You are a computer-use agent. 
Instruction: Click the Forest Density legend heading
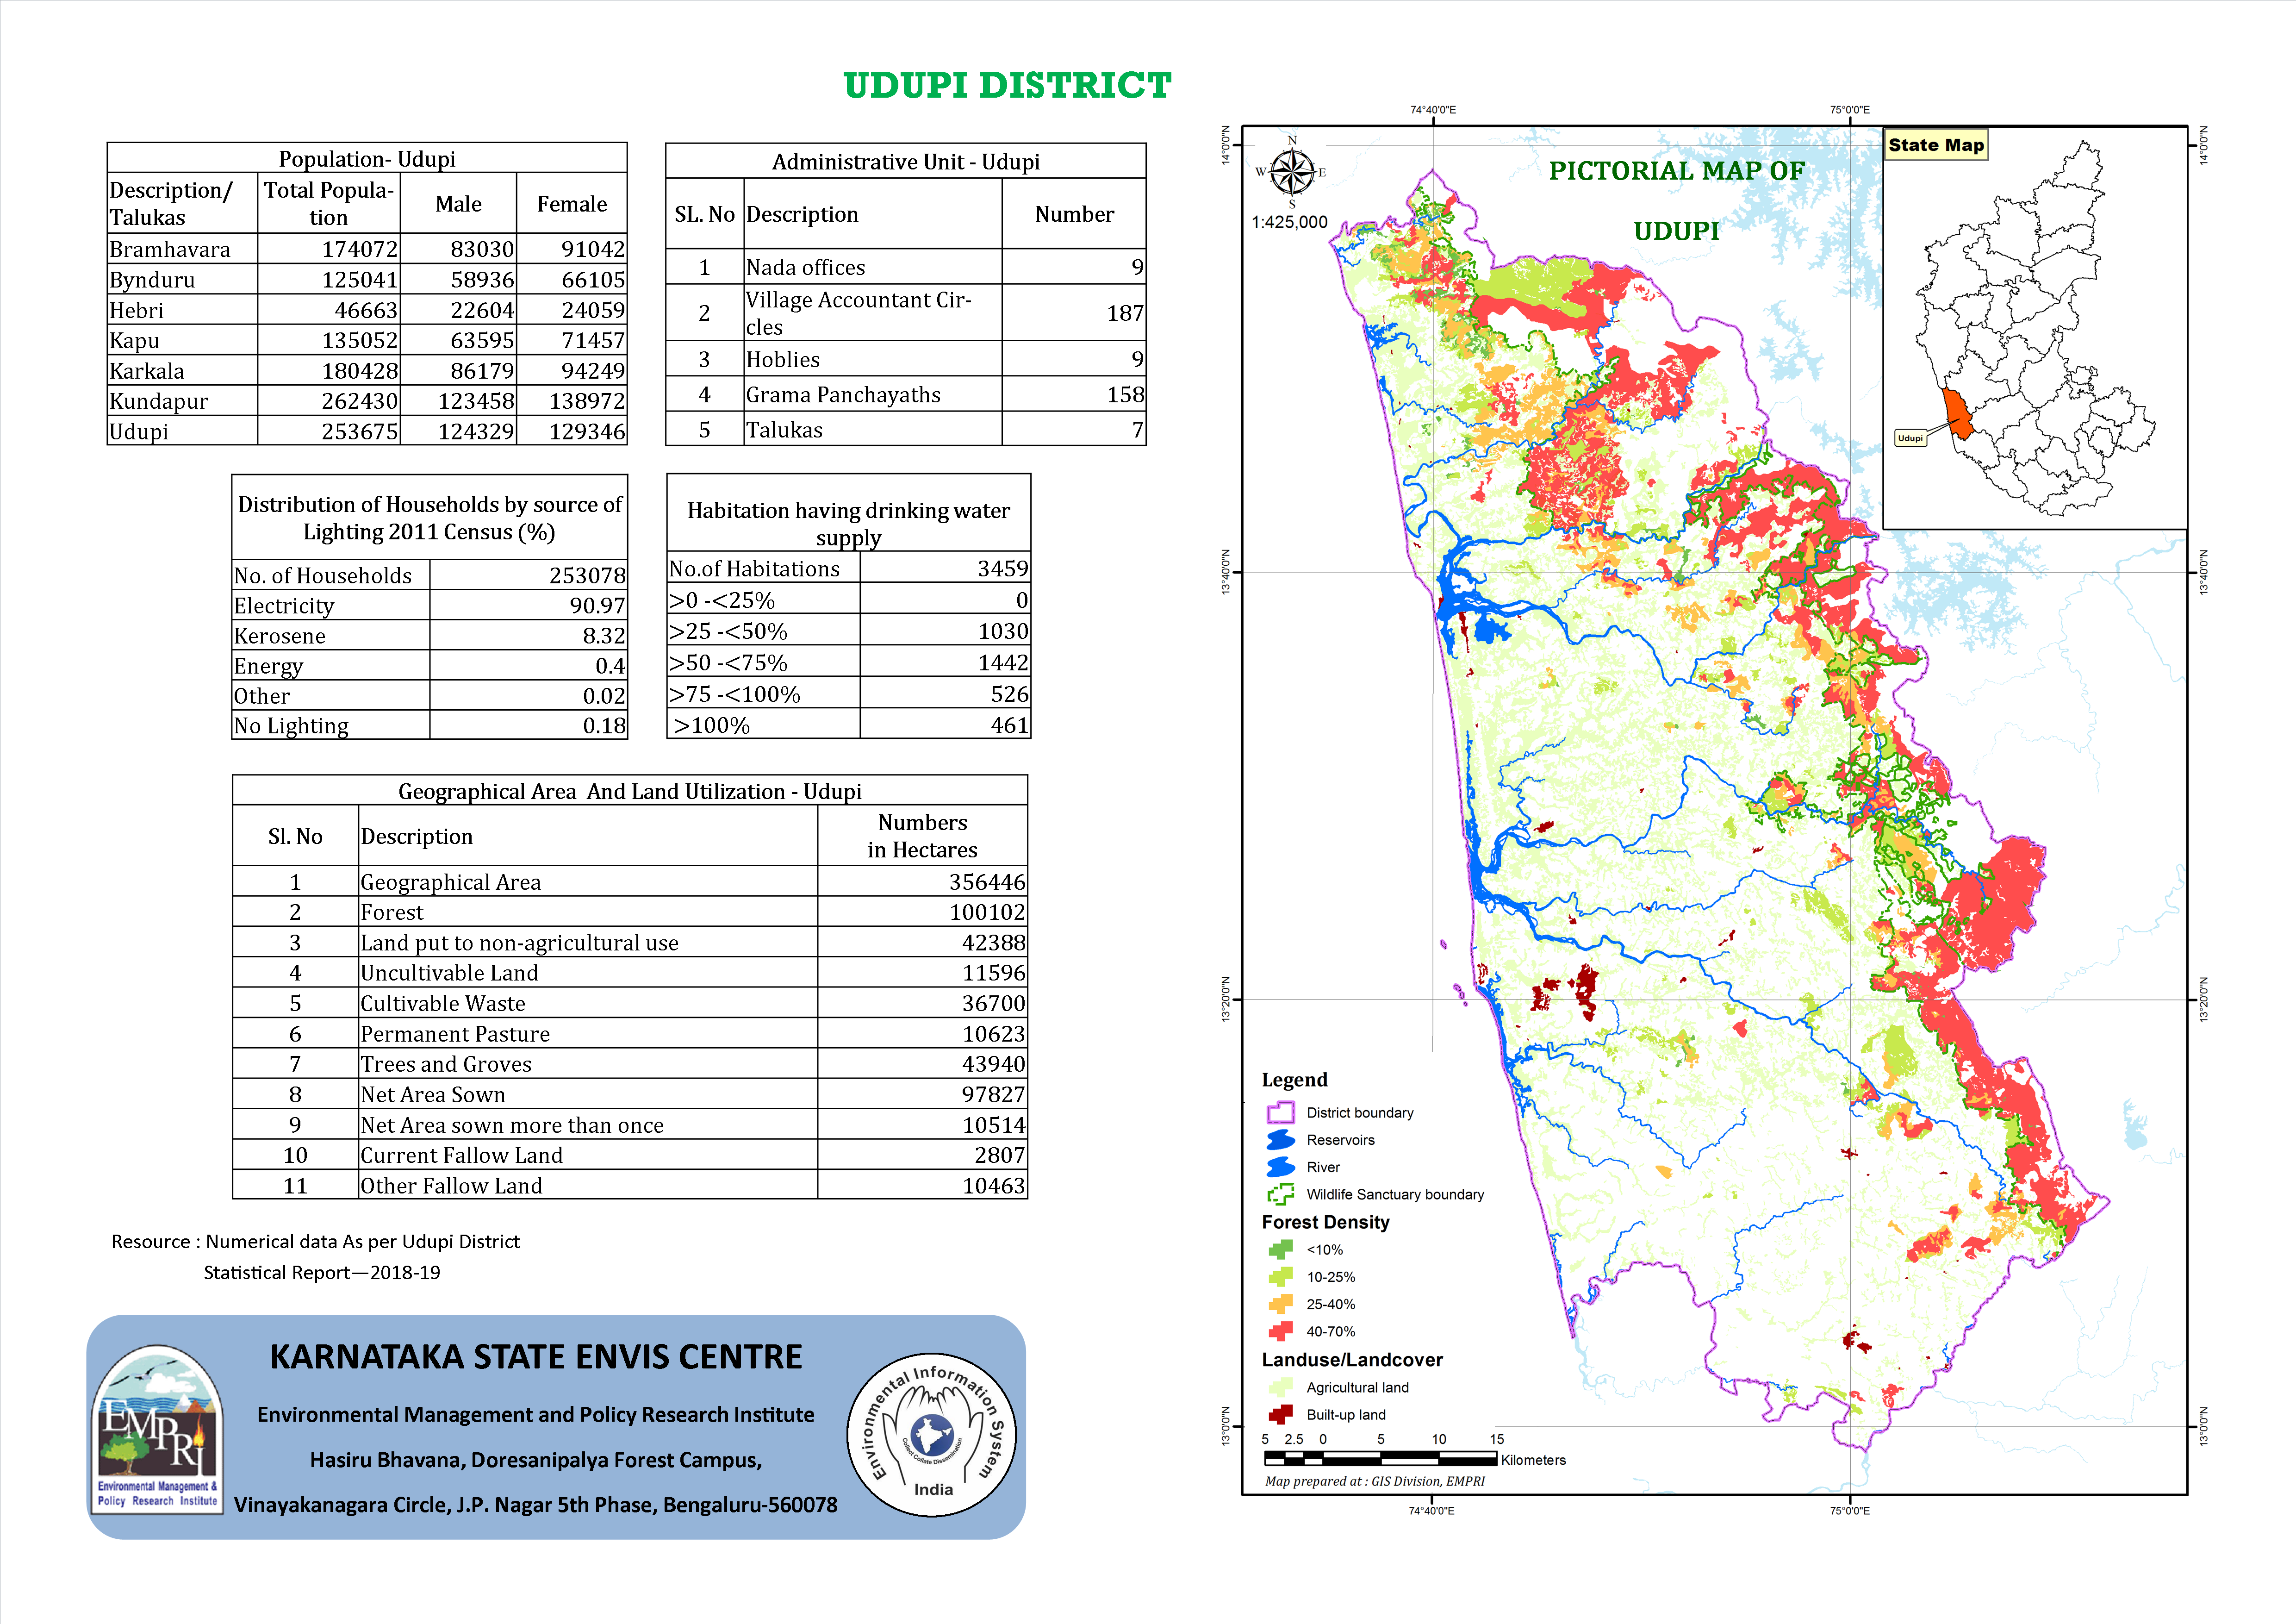tap(1325, 1222)
